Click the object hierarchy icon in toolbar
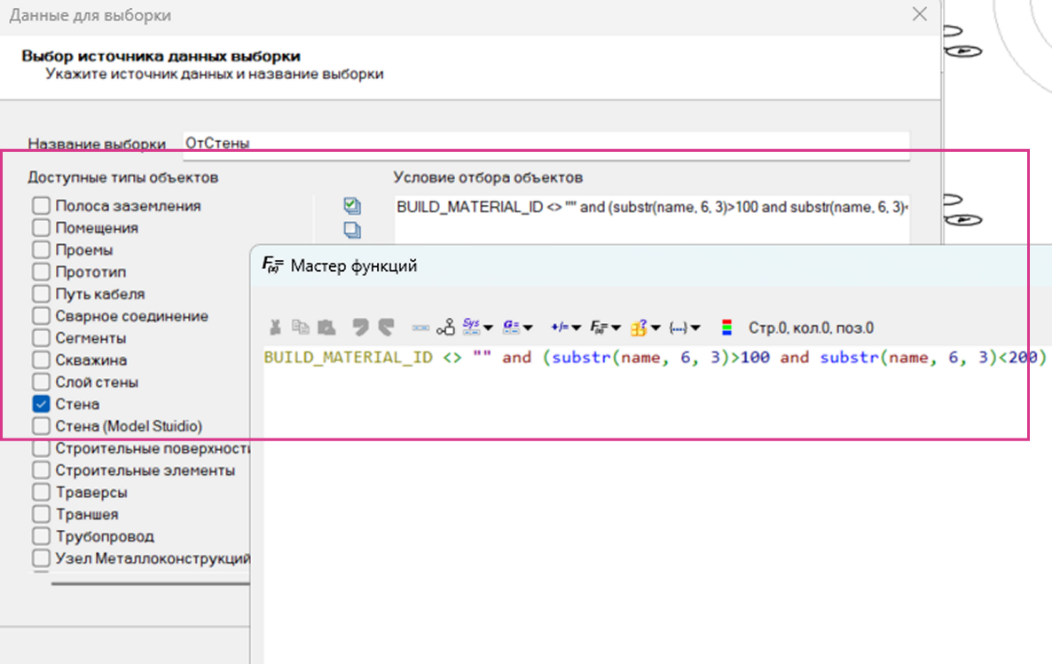 click(x=445, y=327)
